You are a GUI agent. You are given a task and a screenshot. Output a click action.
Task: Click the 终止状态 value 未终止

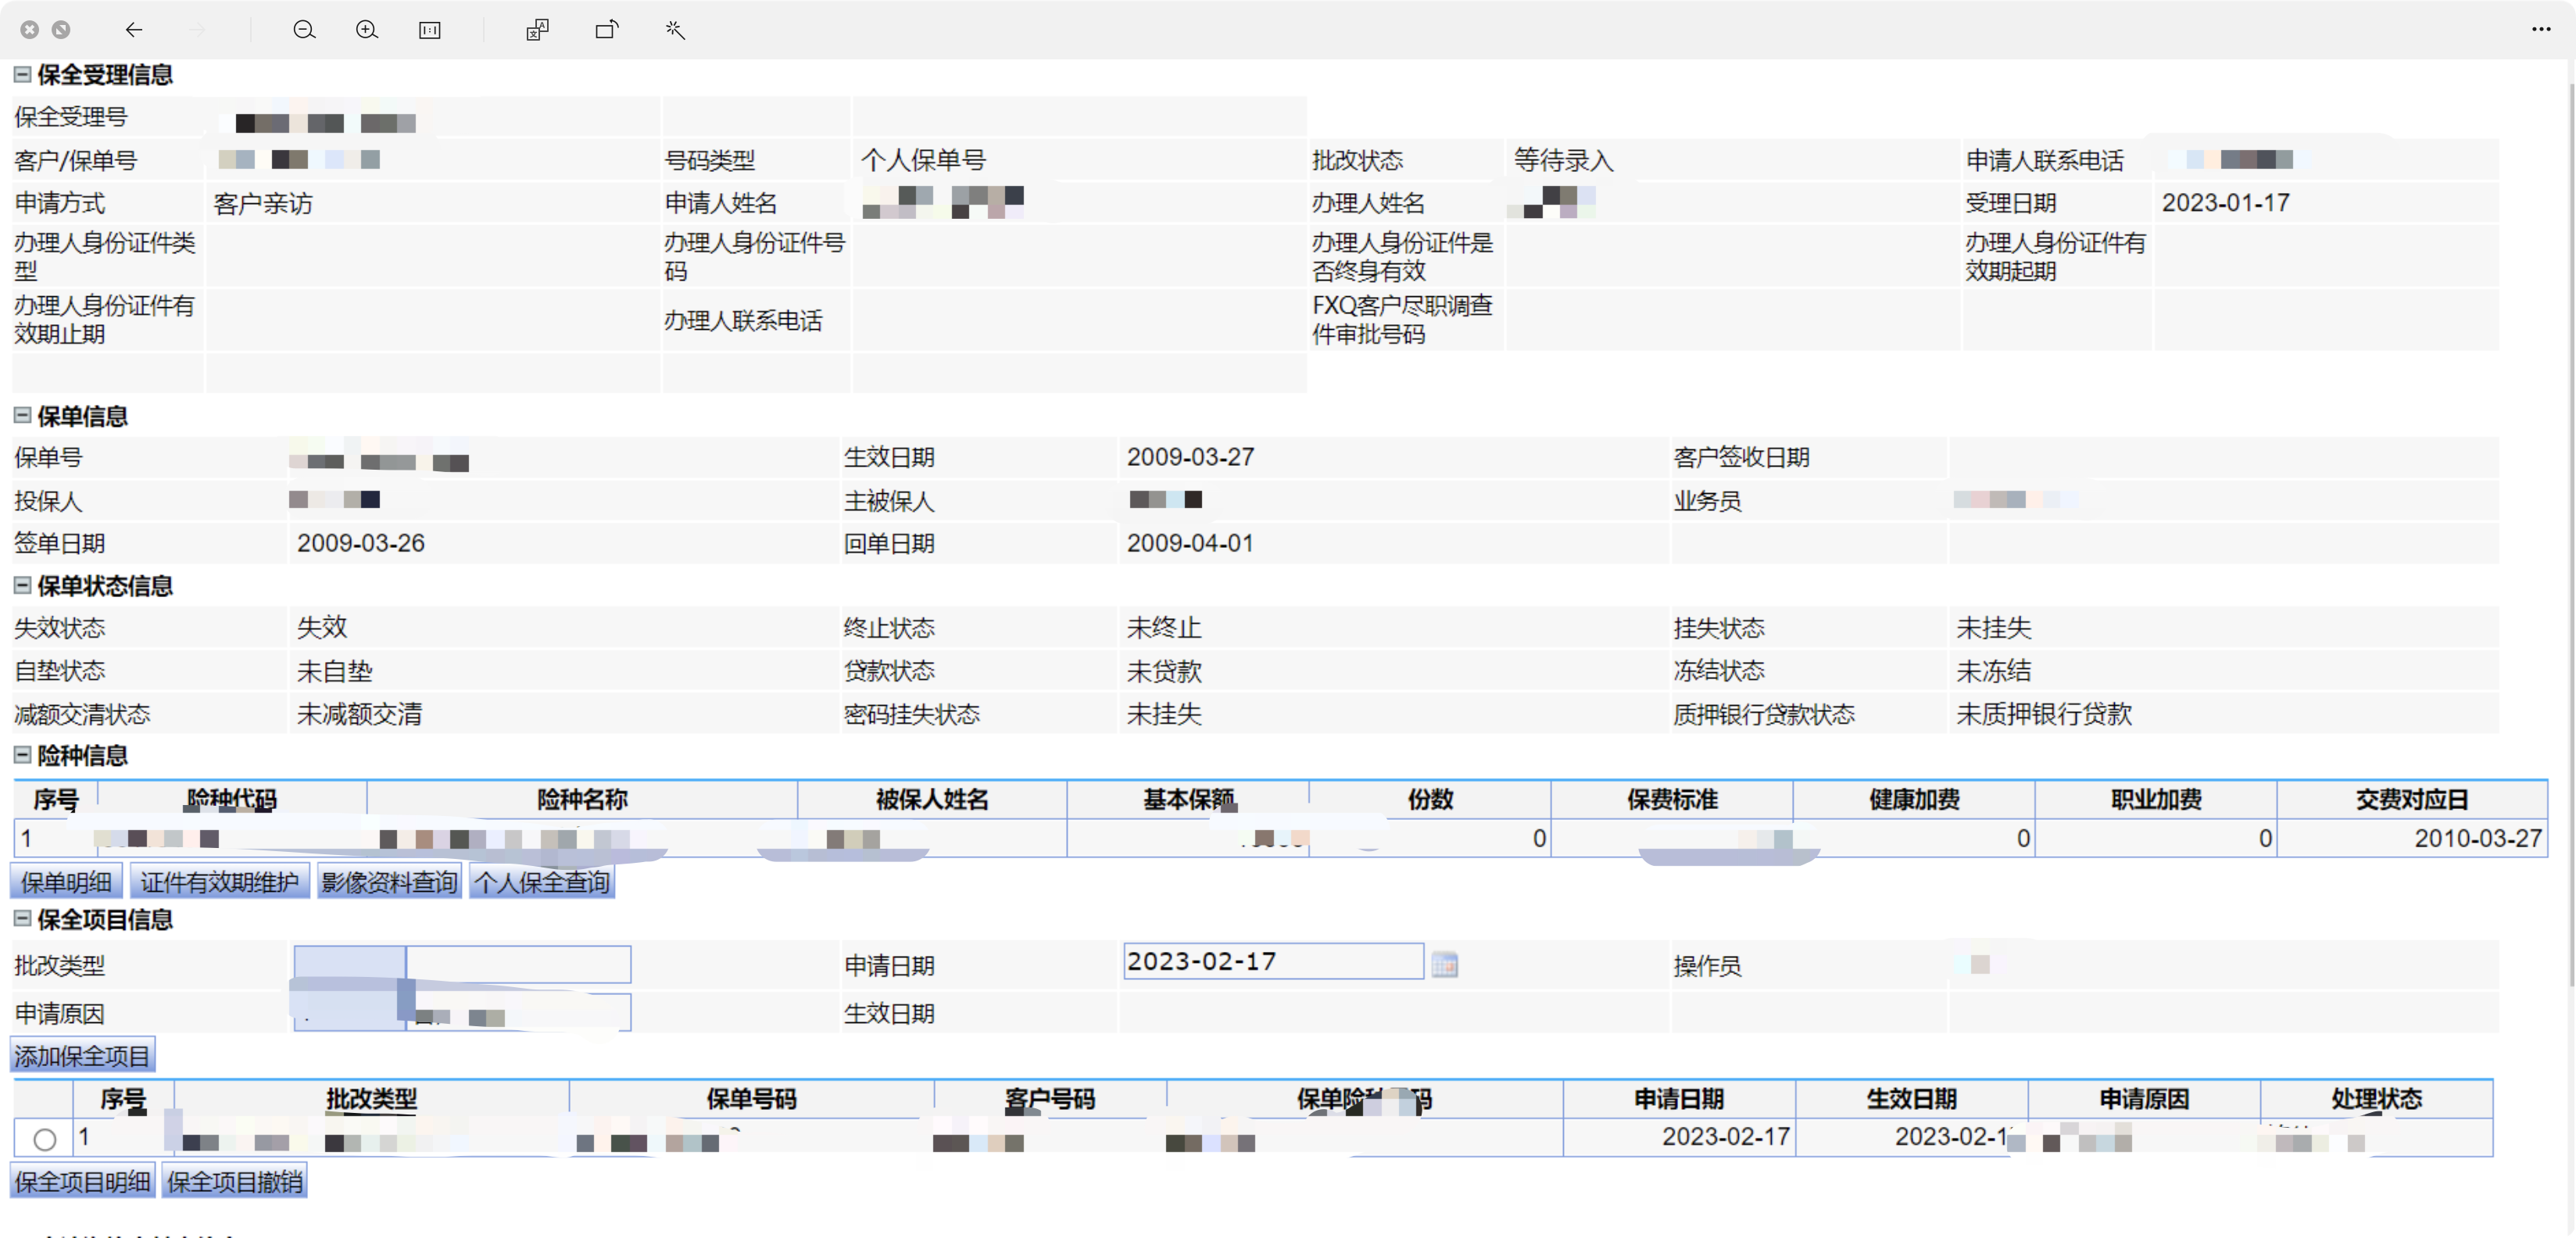1164,628
